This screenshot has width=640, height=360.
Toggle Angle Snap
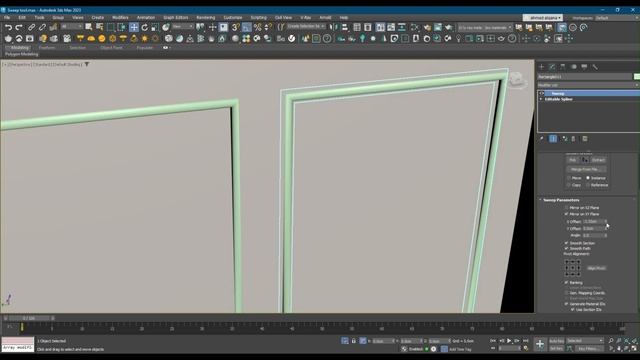tap(247, 27)
